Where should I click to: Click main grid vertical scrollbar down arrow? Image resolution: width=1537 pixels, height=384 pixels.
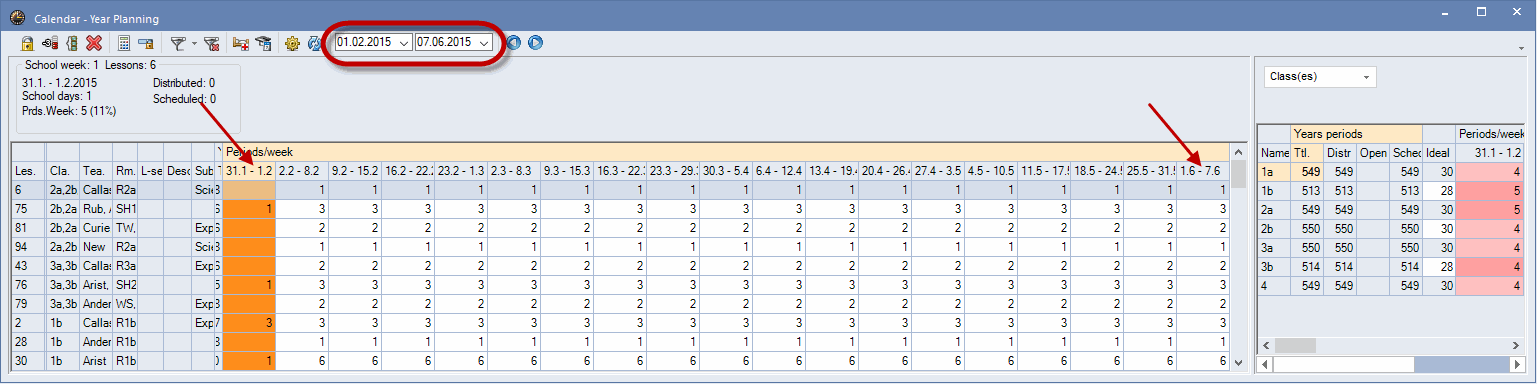pos(1239,362)
